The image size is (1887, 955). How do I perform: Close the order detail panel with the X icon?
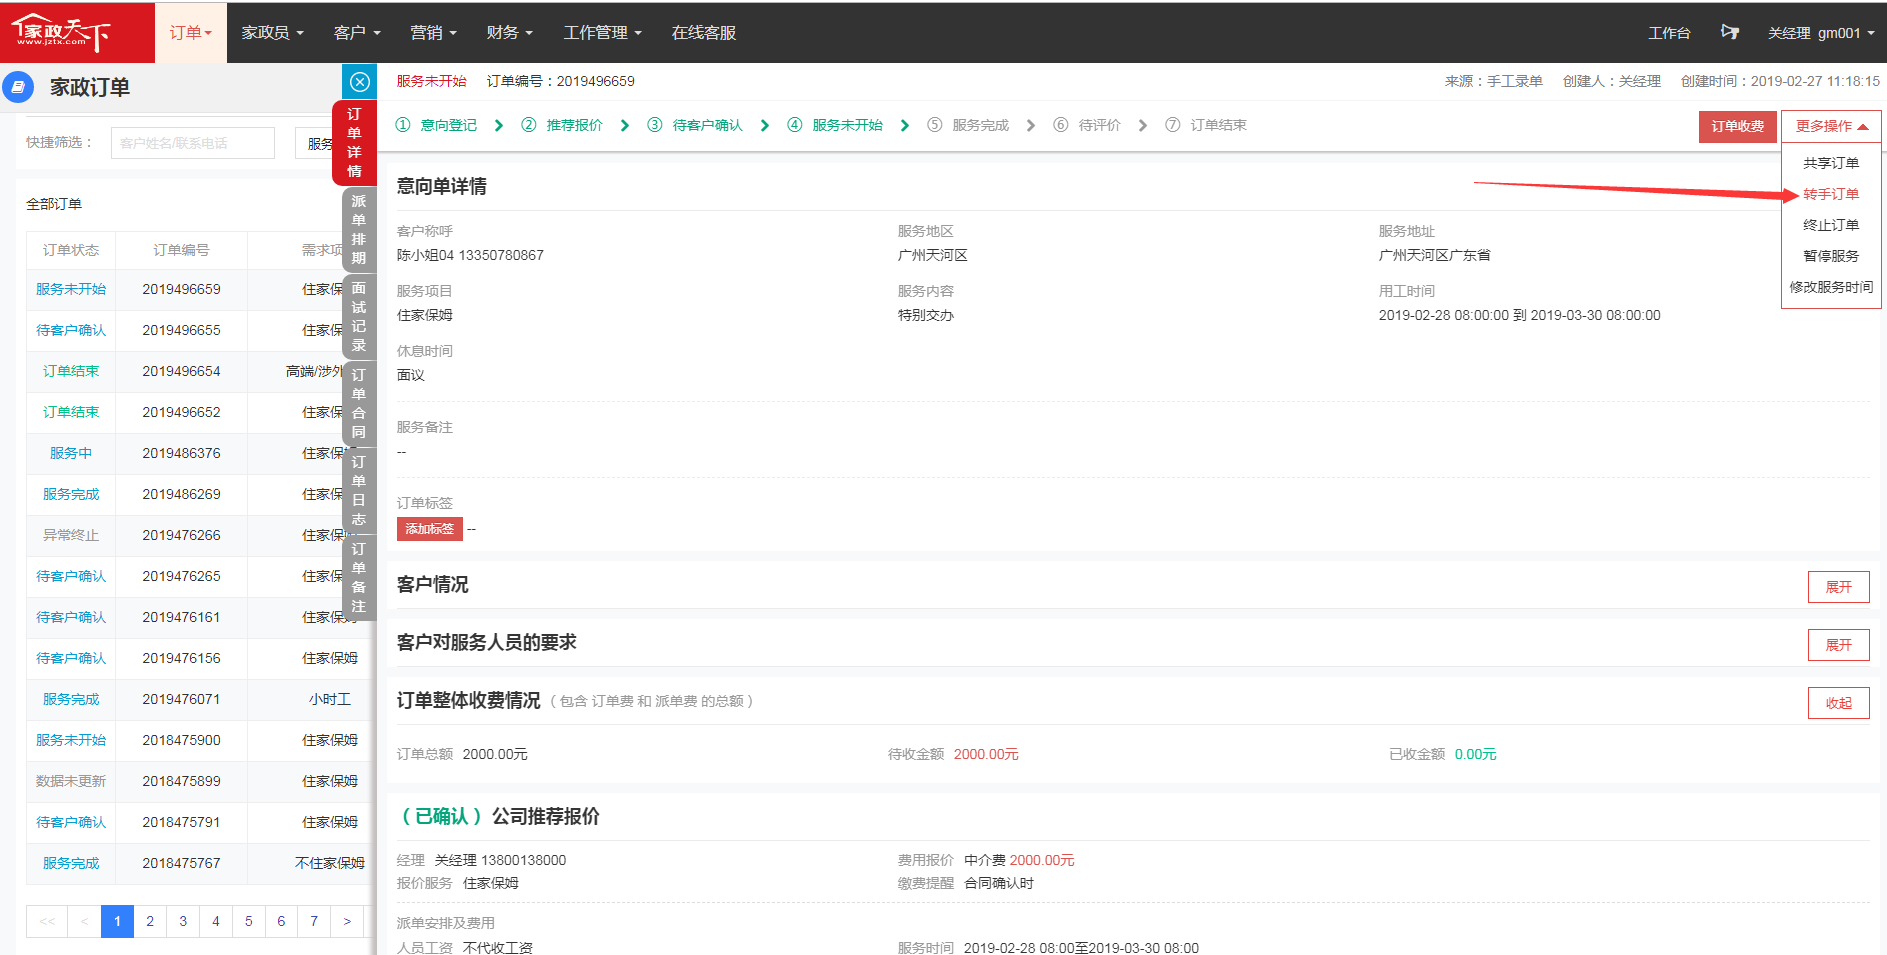pyautogui.click(x=360, y=82)
